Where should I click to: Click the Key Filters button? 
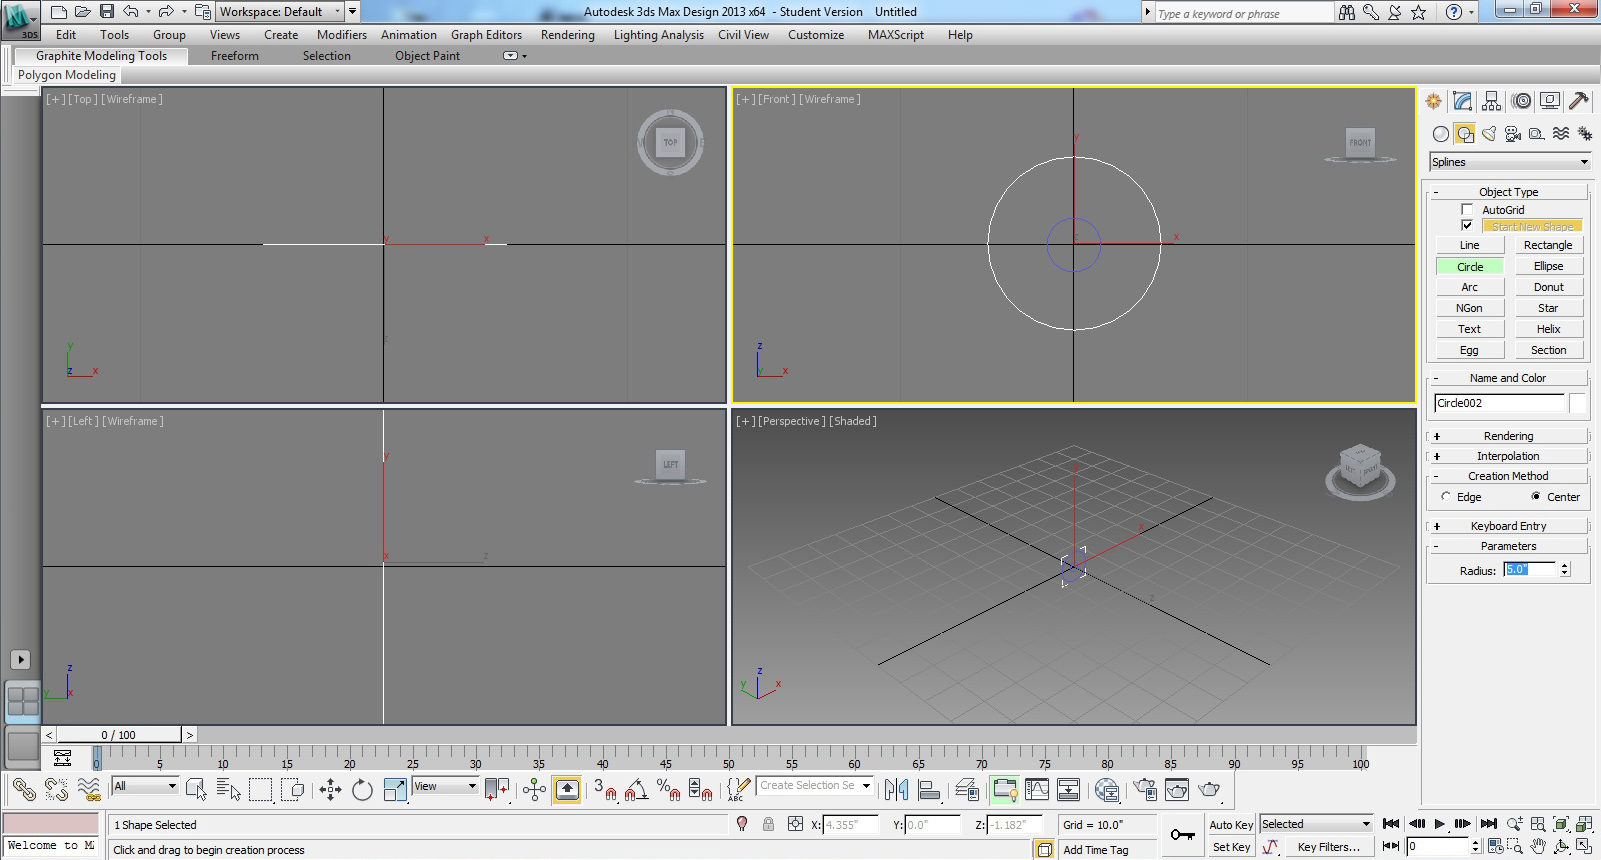point(1329,847)
